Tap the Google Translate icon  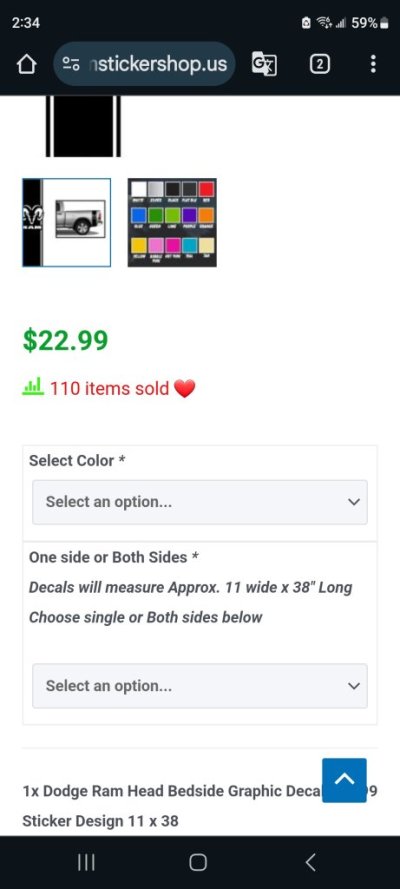[264, 64]
